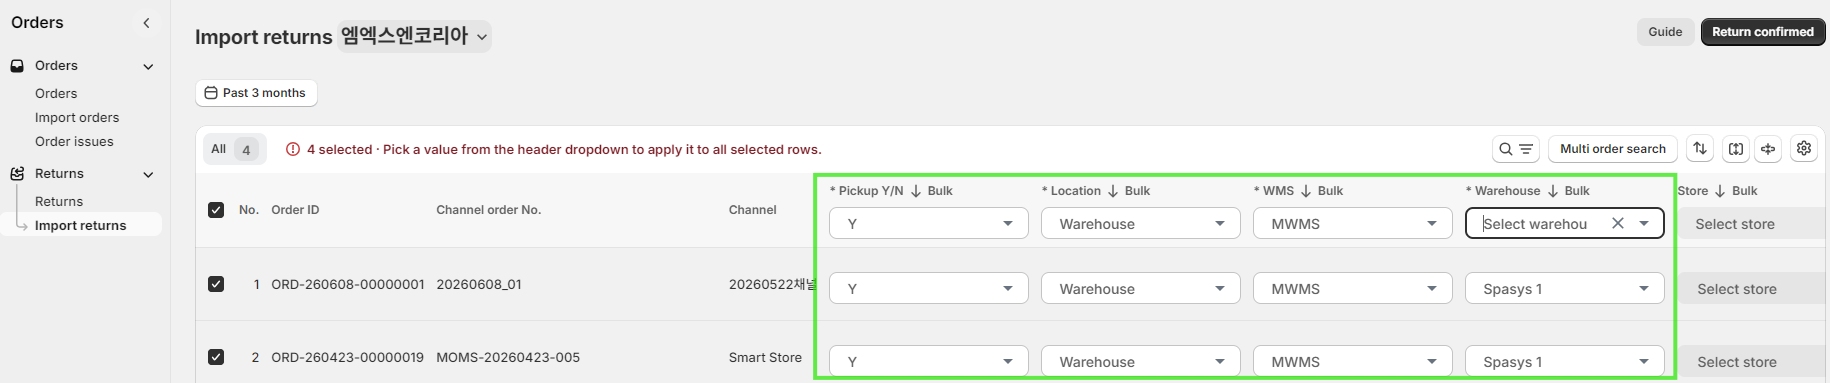Open header Pickup Y/N dropdown

click(929, 223)
